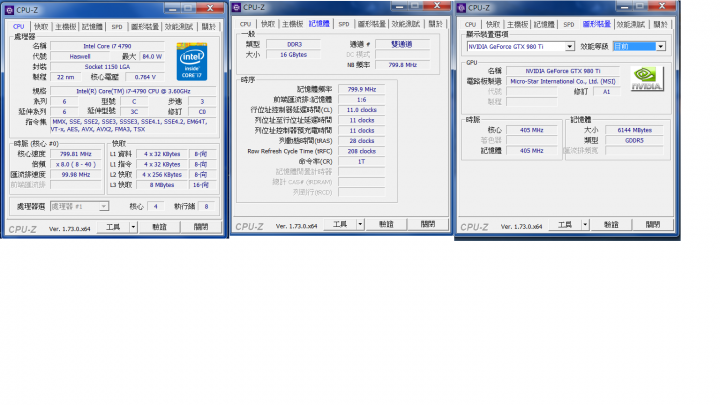The width and height of the screenshot is (720, 405).
Task: Click the Intel Core i7 logo
Action: [192, 62]
